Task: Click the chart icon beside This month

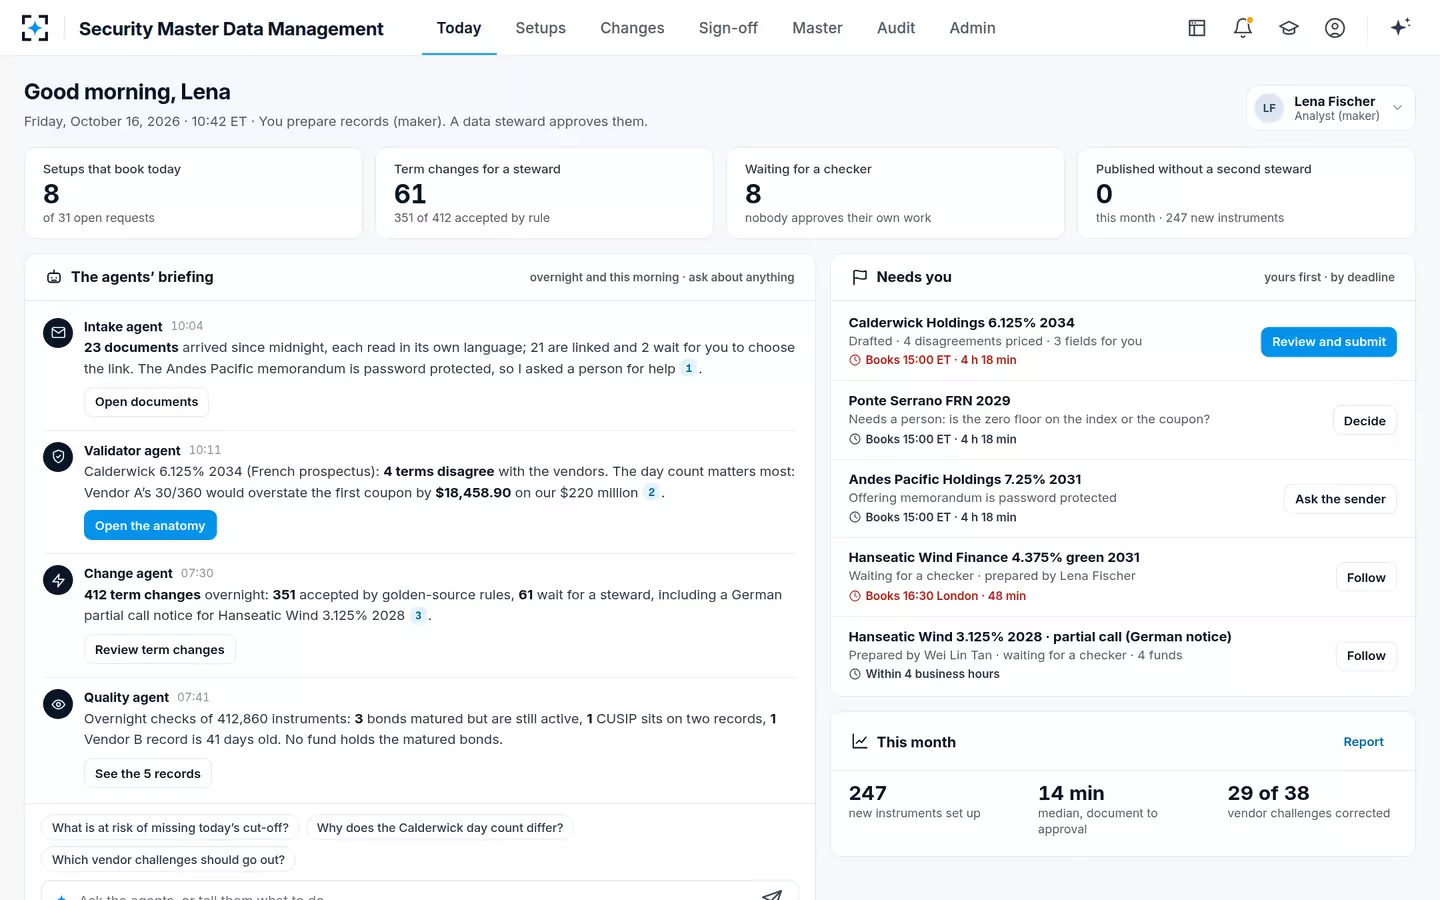Action: (x=859, y=742)
